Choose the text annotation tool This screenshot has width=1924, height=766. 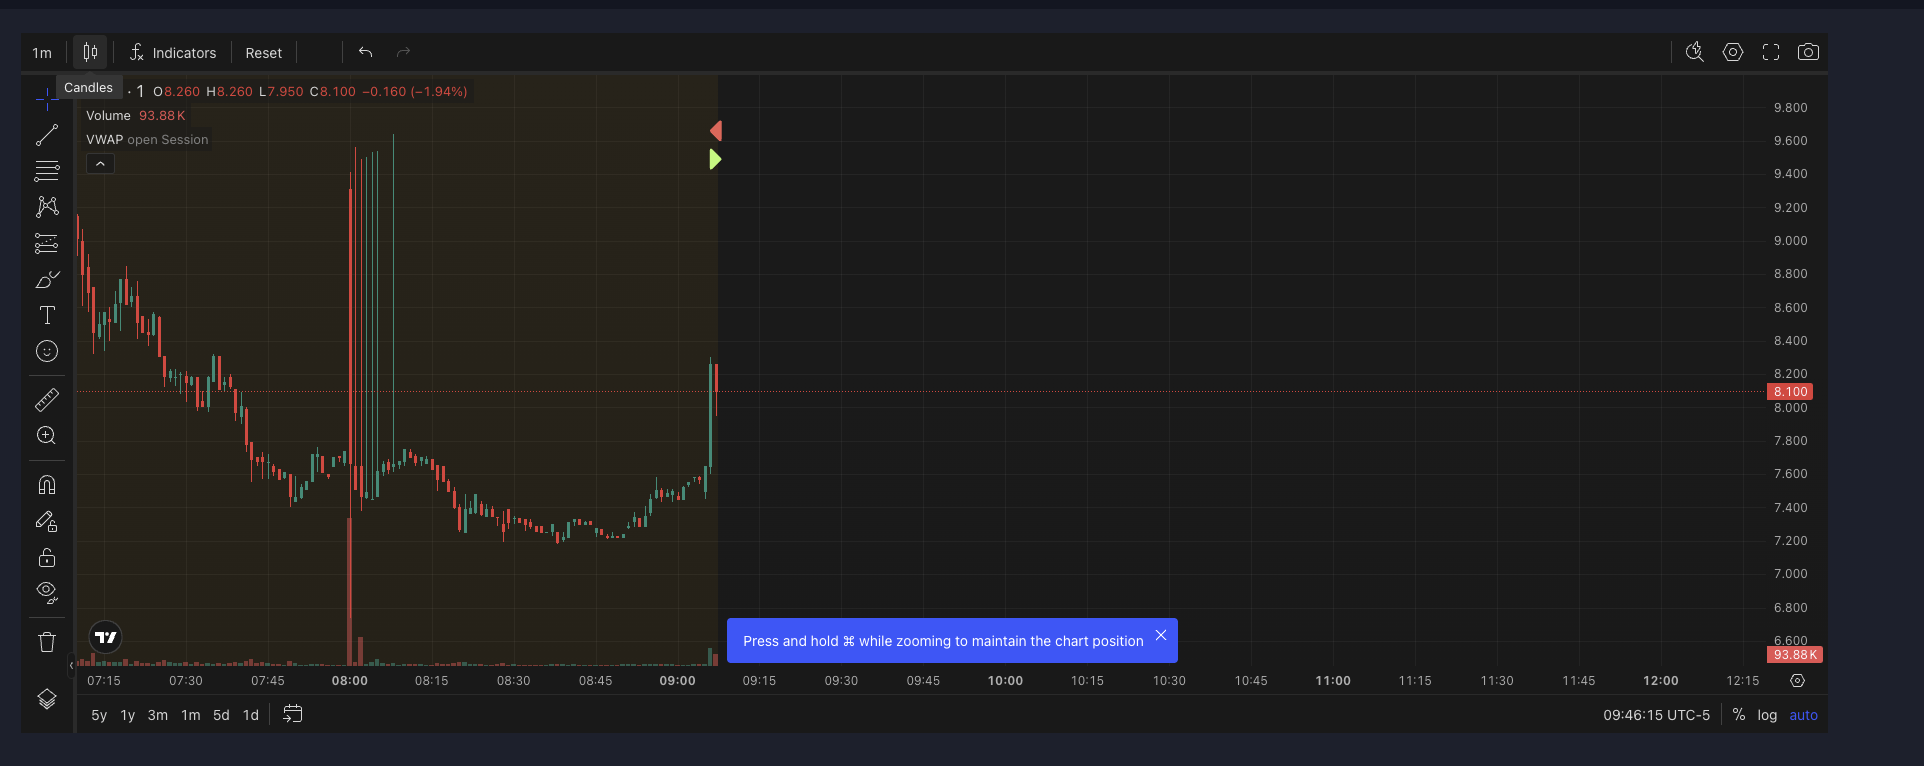coord(47,315)
